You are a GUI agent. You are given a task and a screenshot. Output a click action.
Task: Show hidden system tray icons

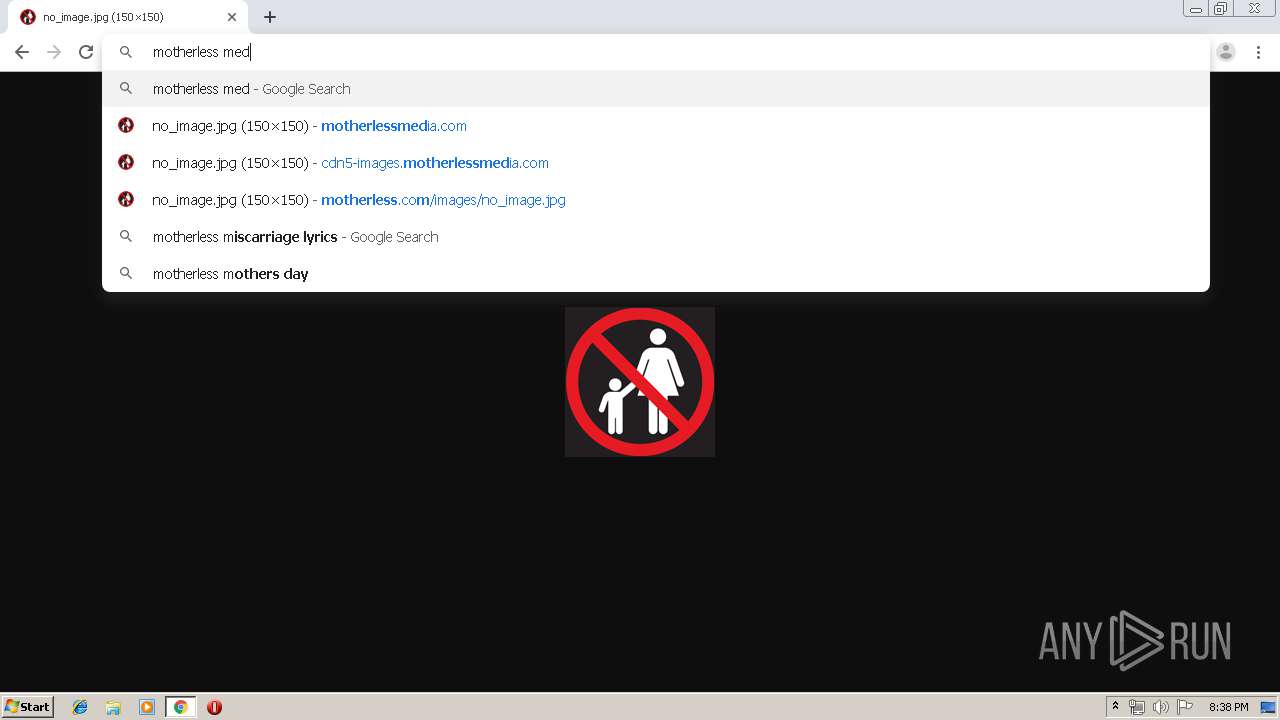click(1115, 707)
